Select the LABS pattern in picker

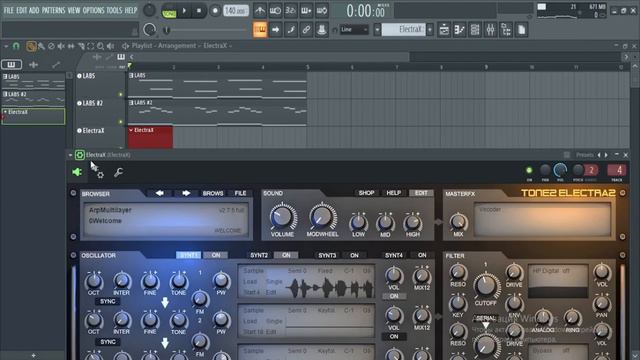pyautogui.click(x=33, y=81)
